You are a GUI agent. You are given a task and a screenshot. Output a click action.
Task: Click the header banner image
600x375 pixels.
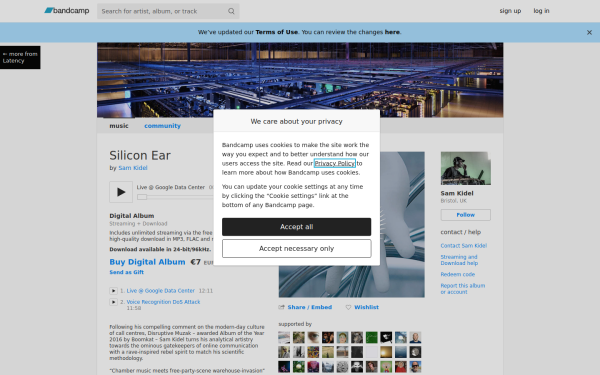click(300, 80)
